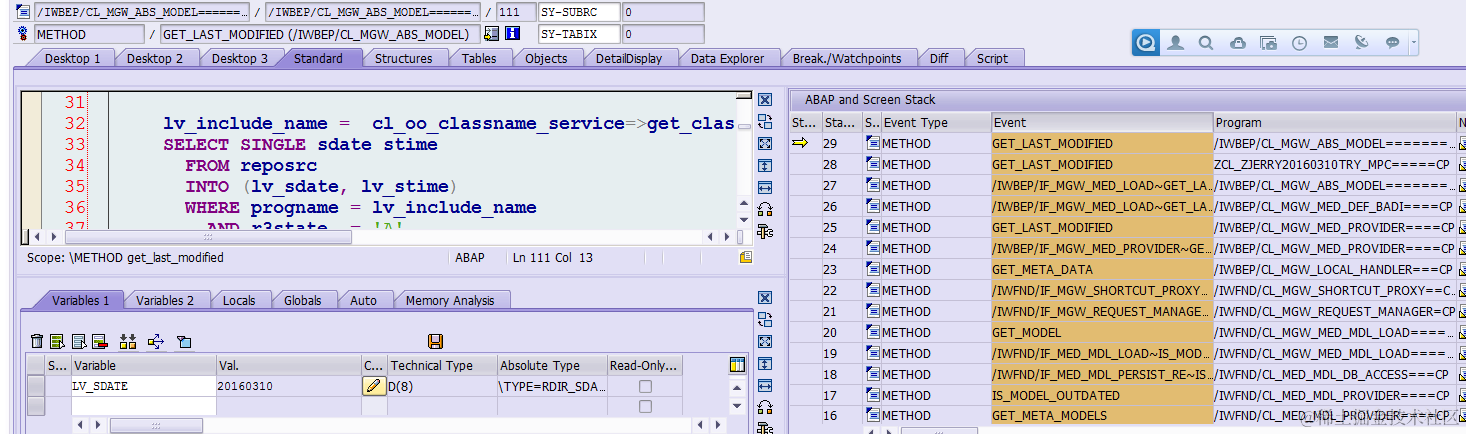The image size is (1466, 434).
Task: Click the SY-TABIX variable name field
Action: click(578, 34)
